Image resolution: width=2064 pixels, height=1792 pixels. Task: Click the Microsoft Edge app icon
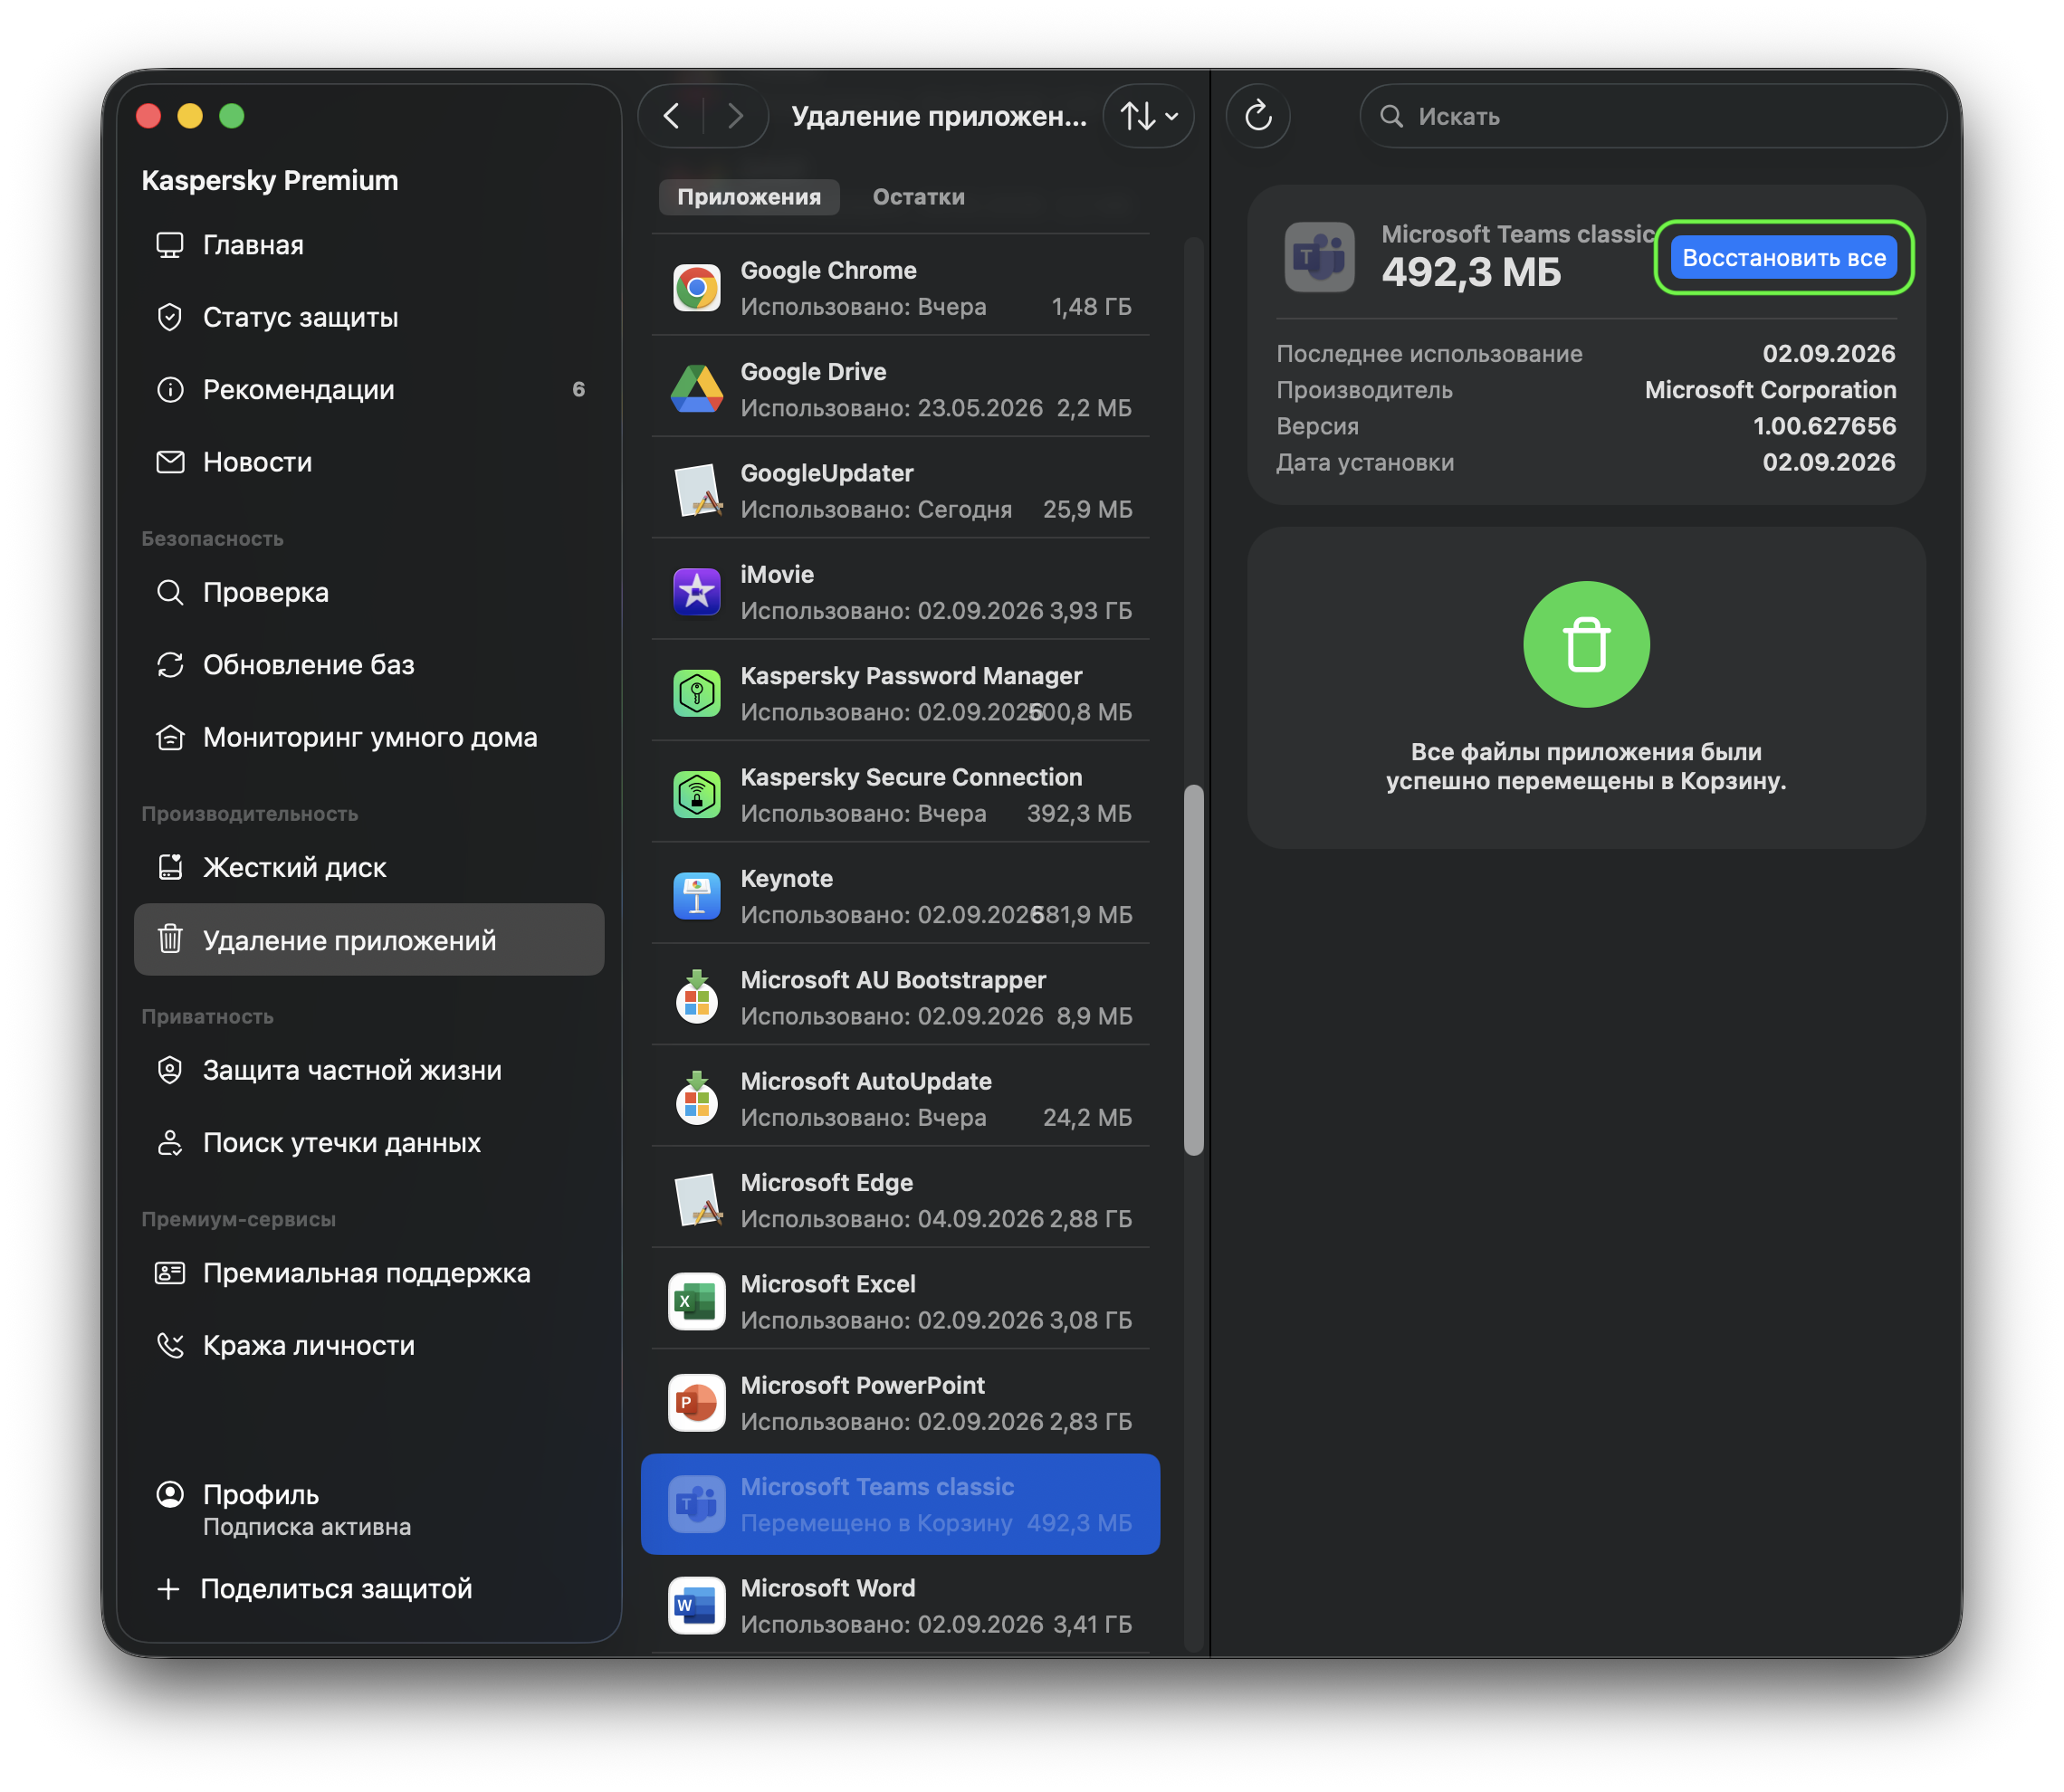click(697, 1200)
